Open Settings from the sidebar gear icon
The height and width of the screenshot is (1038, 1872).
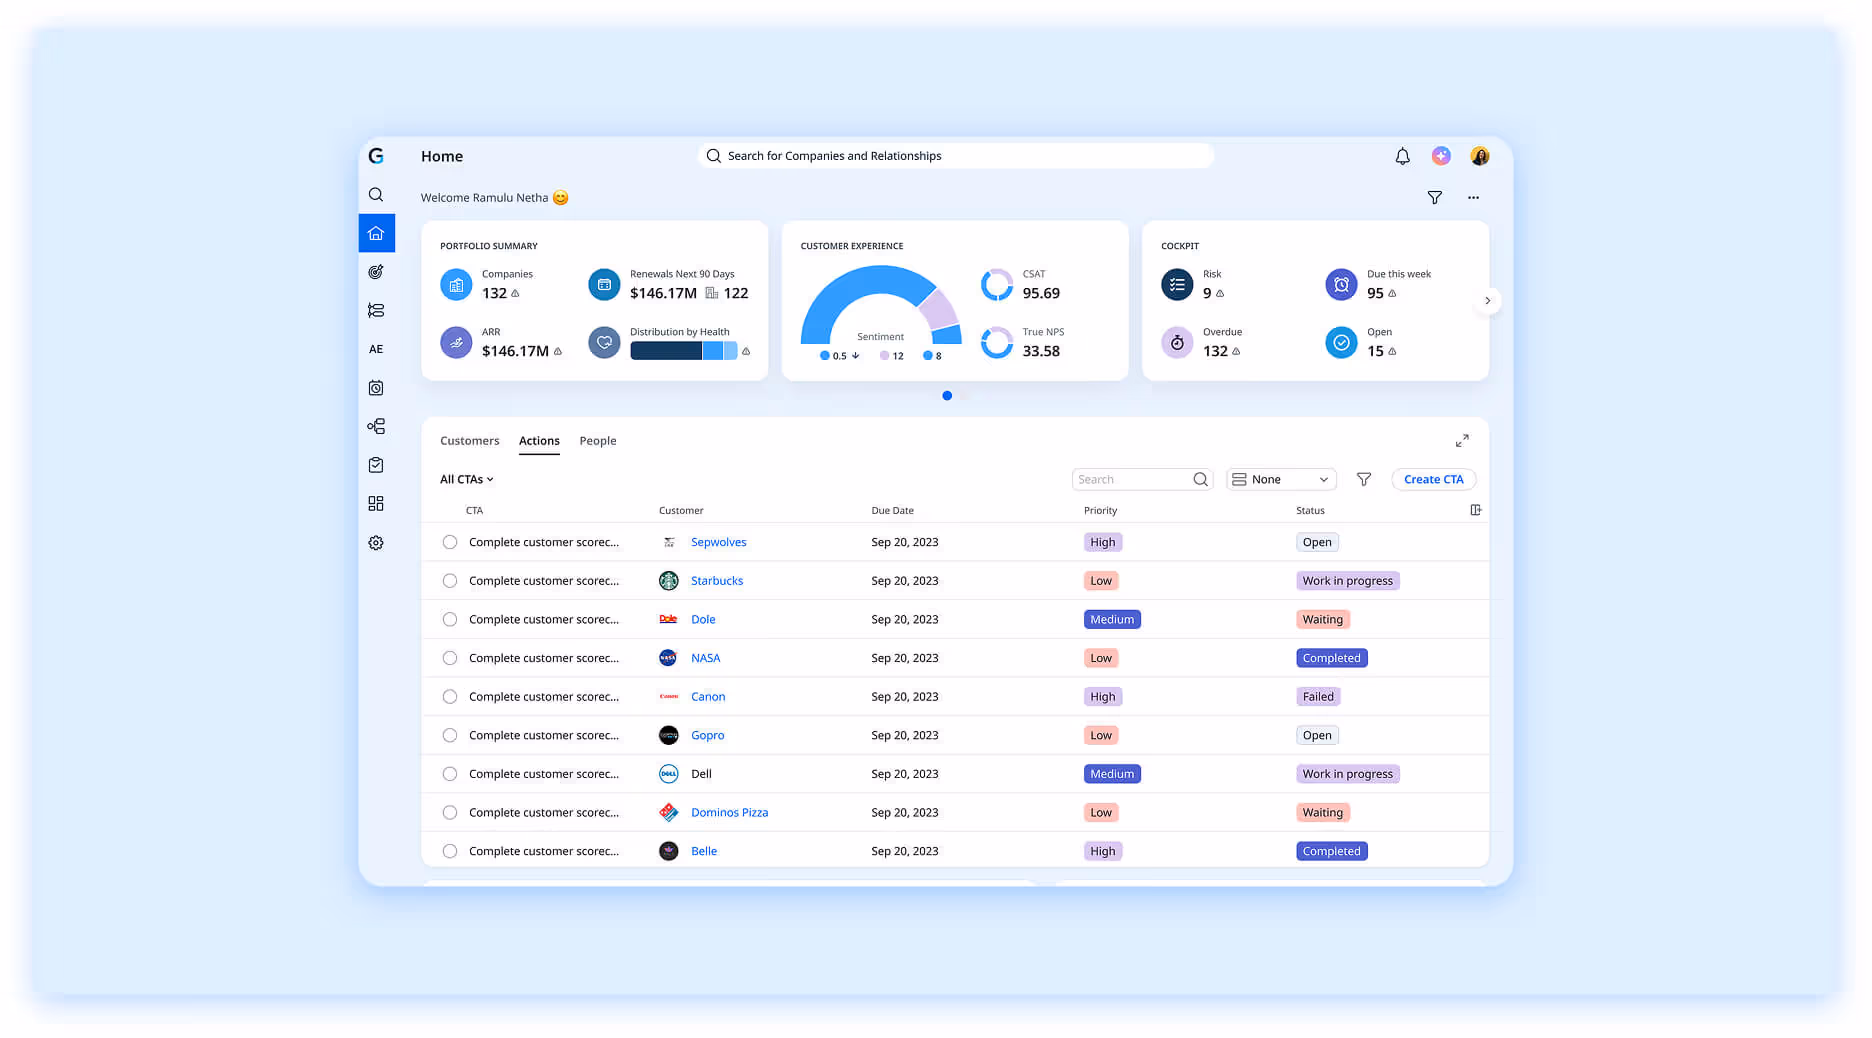pos(376,542)
